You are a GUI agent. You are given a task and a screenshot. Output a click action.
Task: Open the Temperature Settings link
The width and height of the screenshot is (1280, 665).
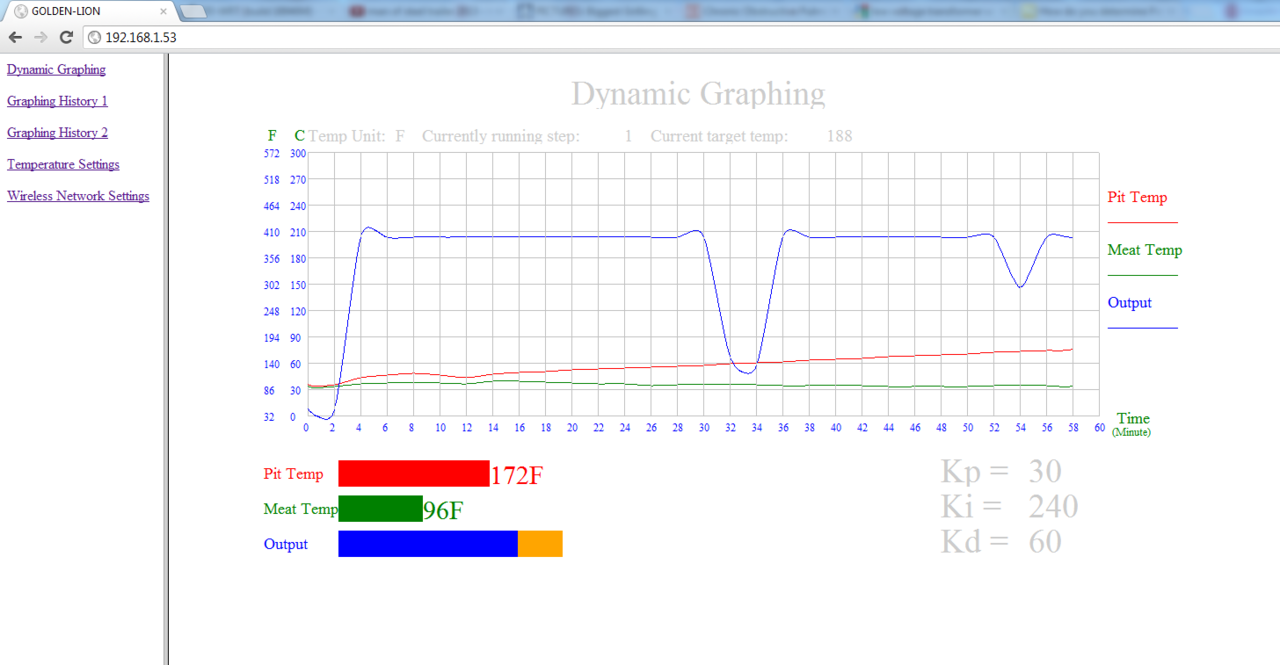[63, 165]
